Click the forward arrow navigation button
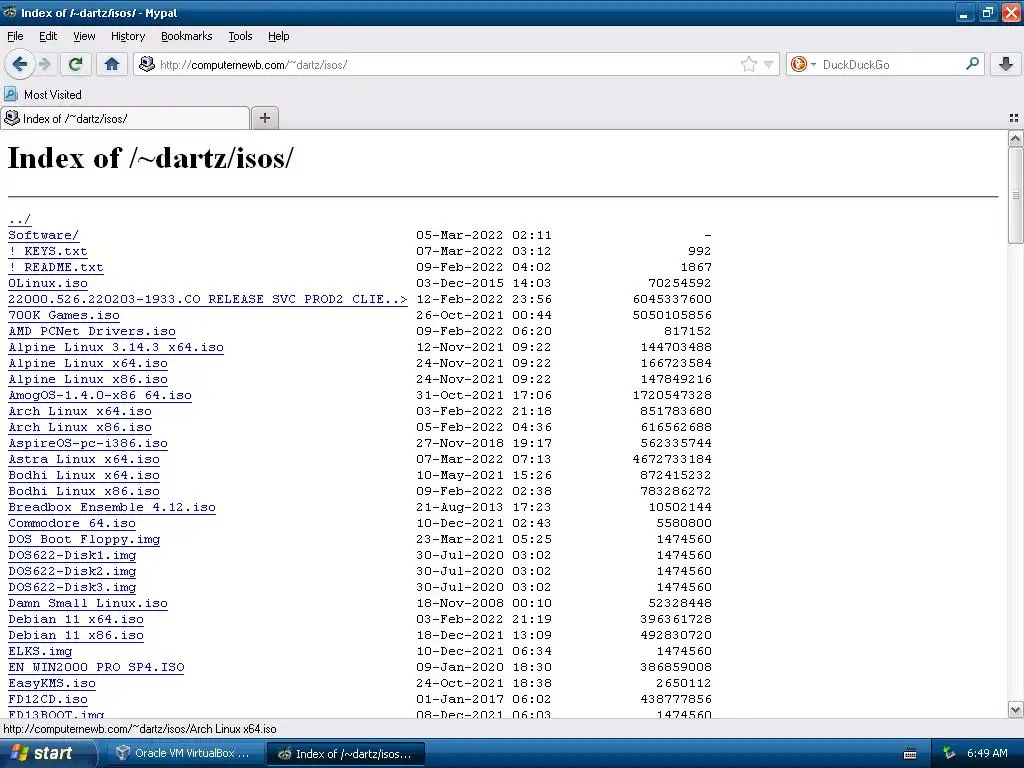Image resolution: width=1024 pixels, height=768 pixels. click(44, 64)
